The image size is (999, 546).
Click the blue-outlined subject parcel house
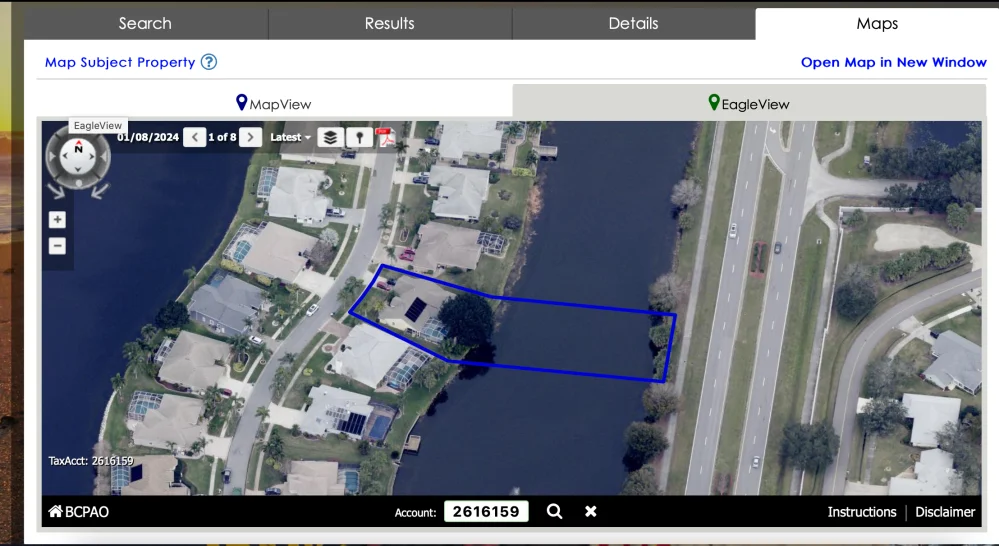click(x=413, y=306)
